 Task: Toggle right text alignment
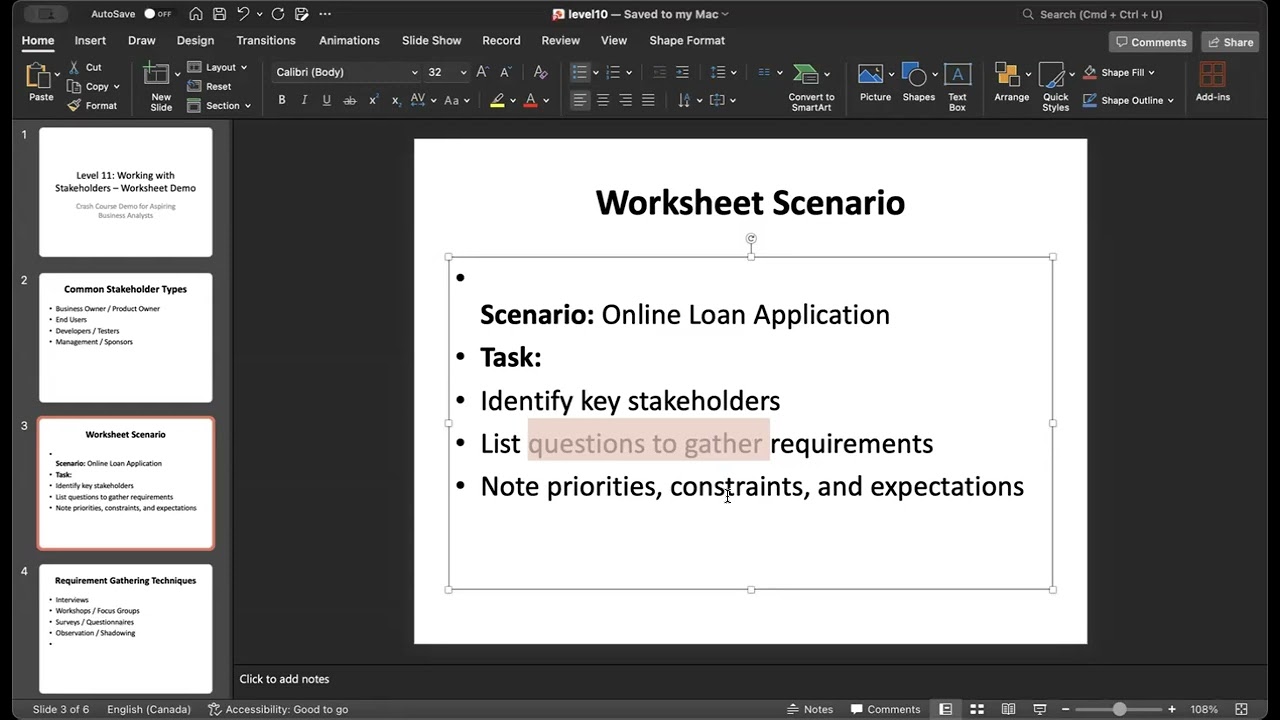click(x=625, y=100)
